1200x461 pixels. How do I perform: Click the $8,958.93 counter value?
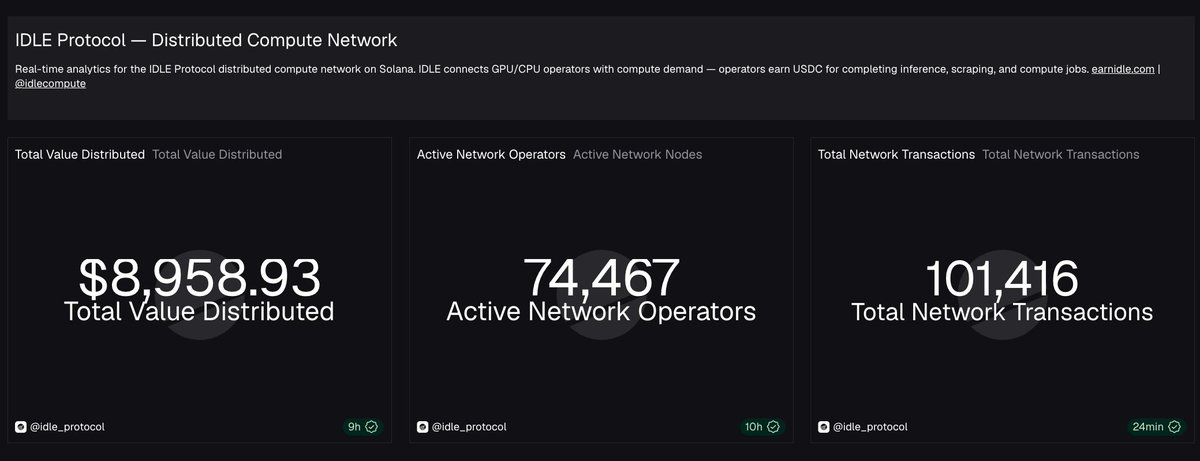click(x=199, y=277)
